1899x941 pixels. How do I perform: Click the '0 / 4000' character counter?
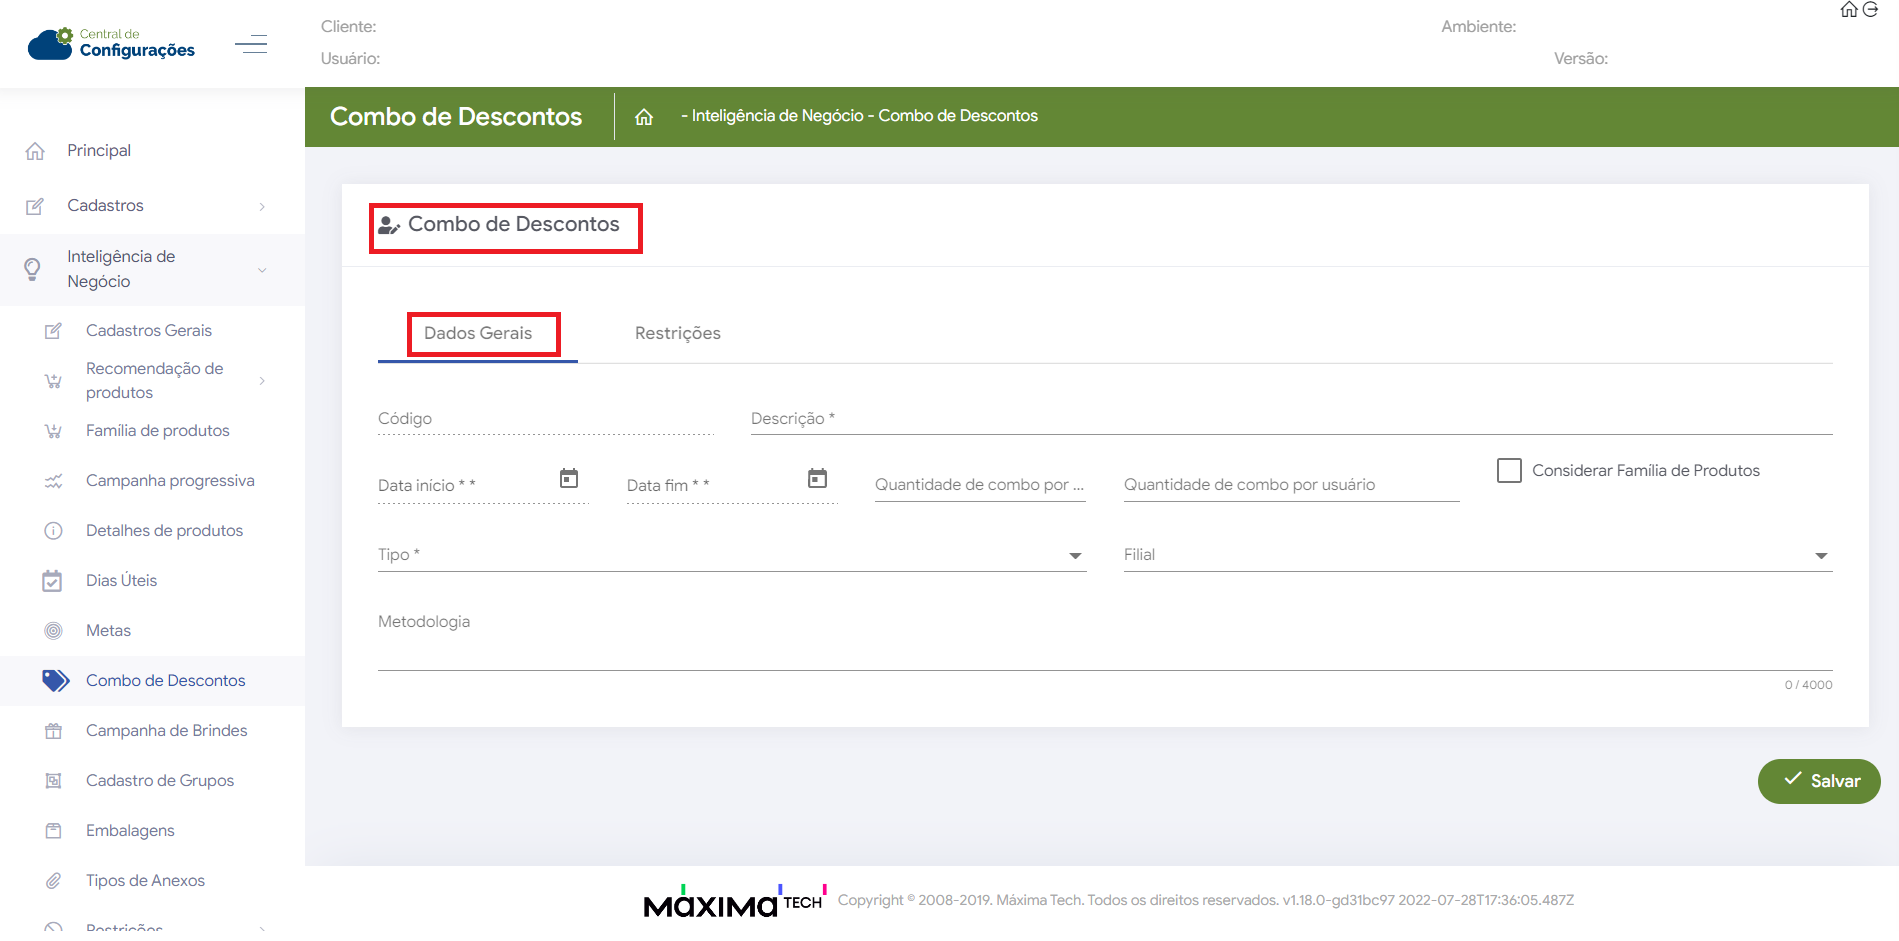(x=1809, y=685)
